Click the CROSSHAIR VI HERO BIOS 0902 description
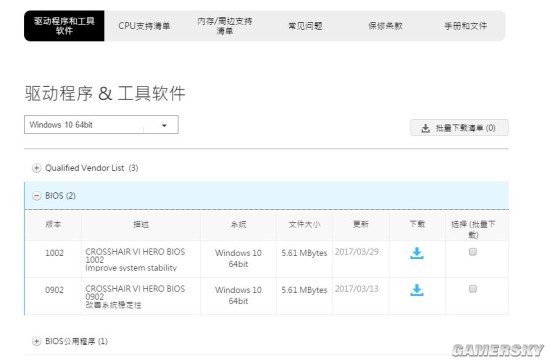Image resolution: width=550 pixels, height=362 pixels. point(135,297)
